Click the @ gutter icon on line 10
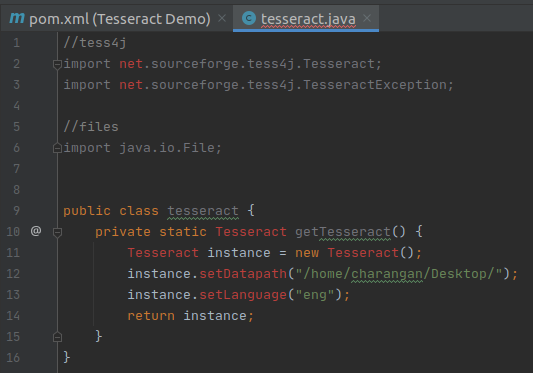The height and width of the screenshot is (373, 533). click(36, 231)
